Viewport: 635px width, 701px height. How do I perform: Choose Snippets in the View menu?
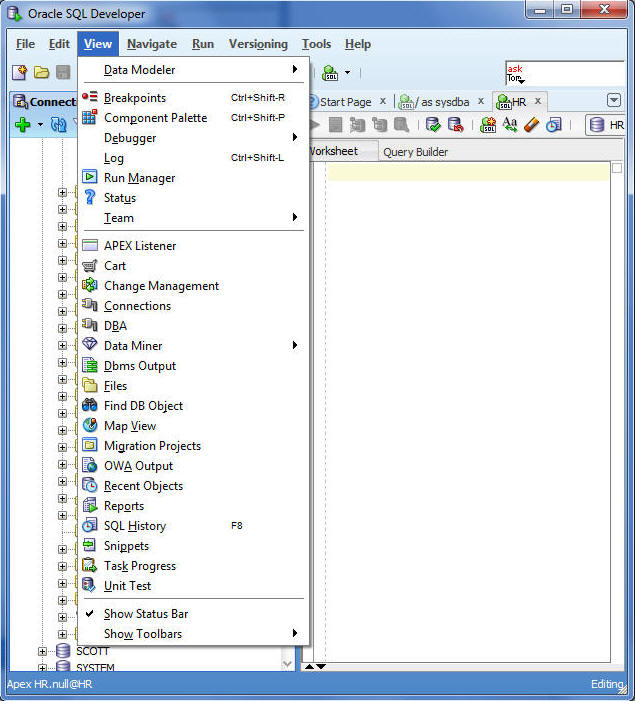(126, 546)
